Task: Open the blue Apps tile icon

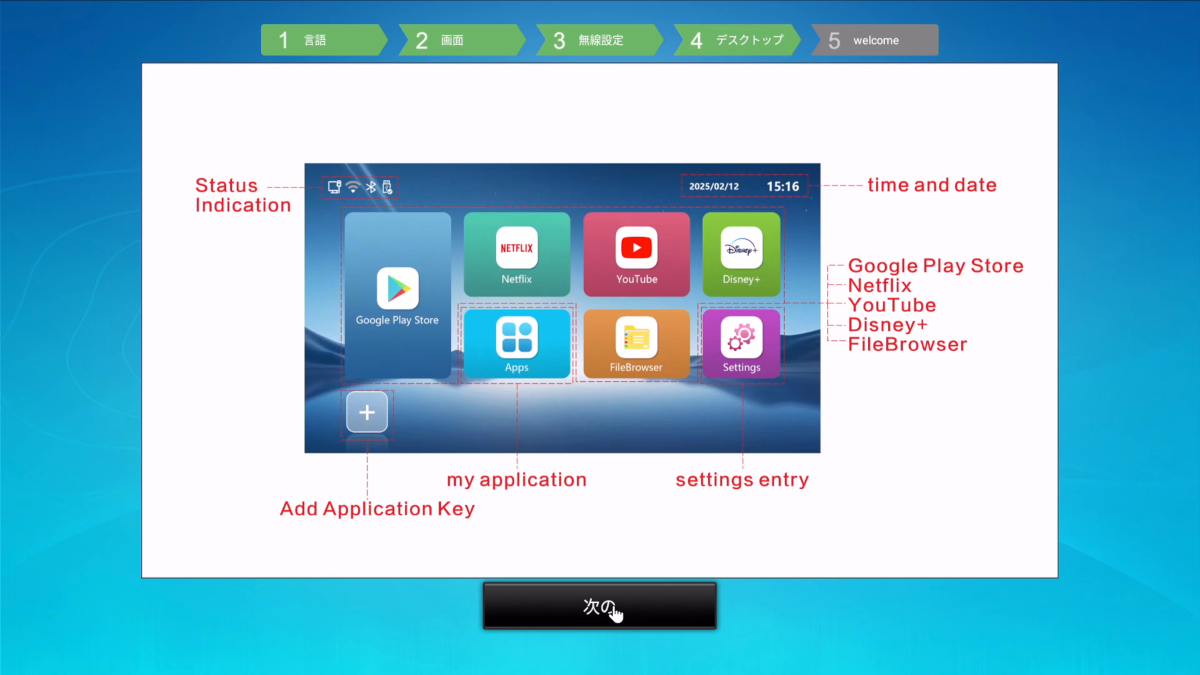Action: pyautogui.click(x=517, y=337)
